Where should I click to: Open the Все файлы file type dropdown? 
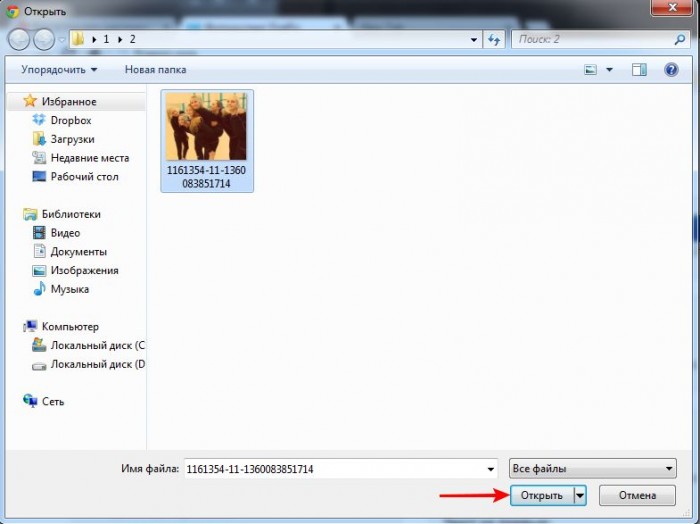pyautogui.click(x=592, y=469)
